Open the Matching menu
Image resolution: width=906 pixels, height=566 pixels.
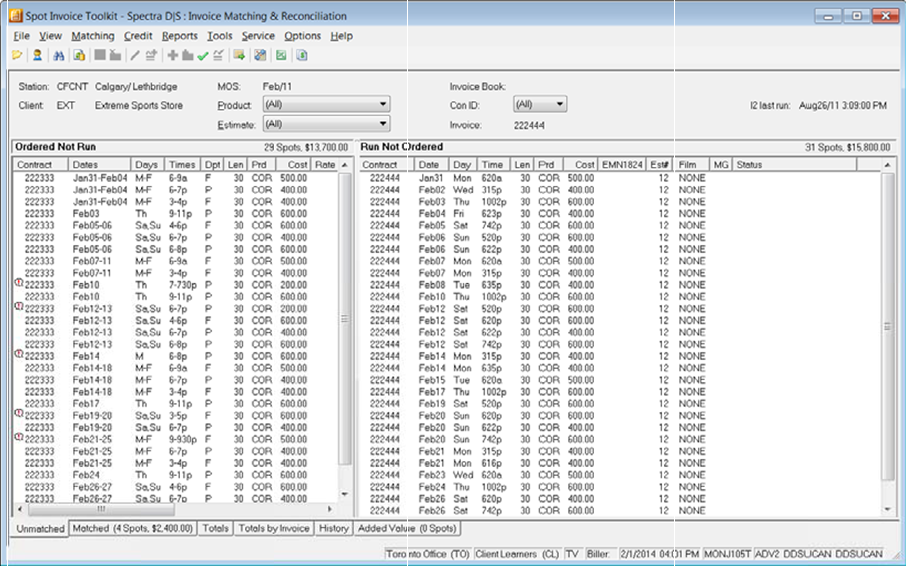click(92, 36)
